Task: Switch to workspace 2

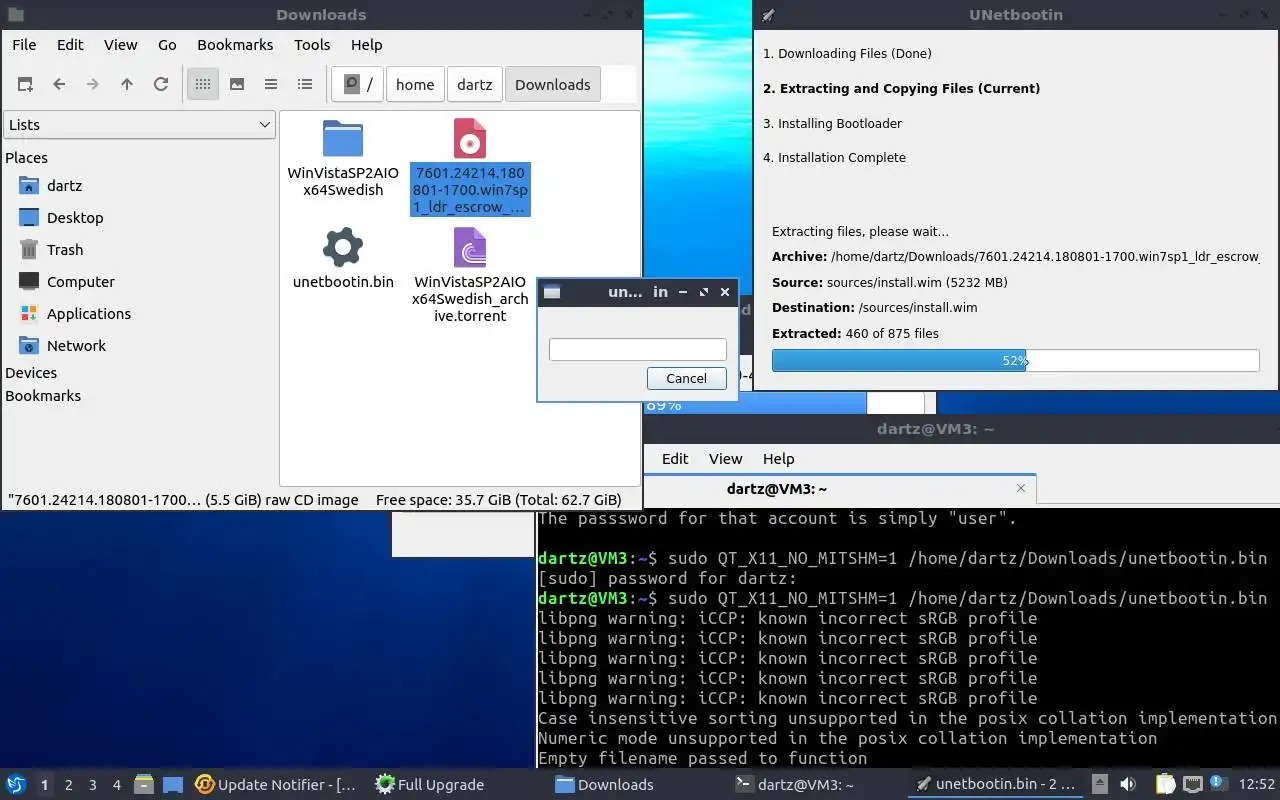Action: point(68,785)
